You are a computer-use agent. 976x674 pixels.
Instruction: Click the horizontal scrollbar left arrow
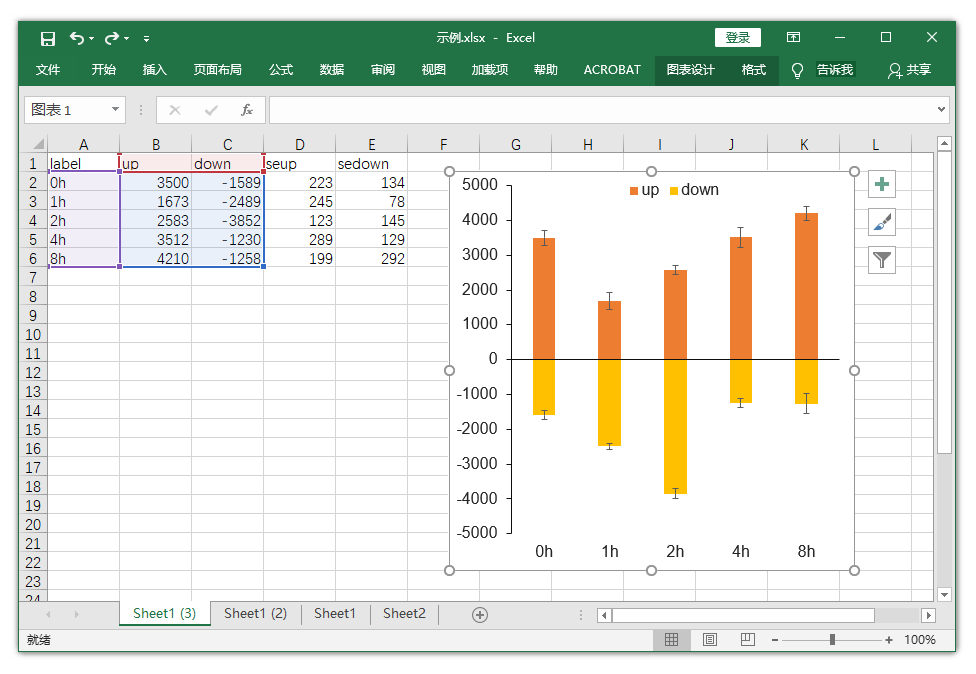[x=604, y=615]
